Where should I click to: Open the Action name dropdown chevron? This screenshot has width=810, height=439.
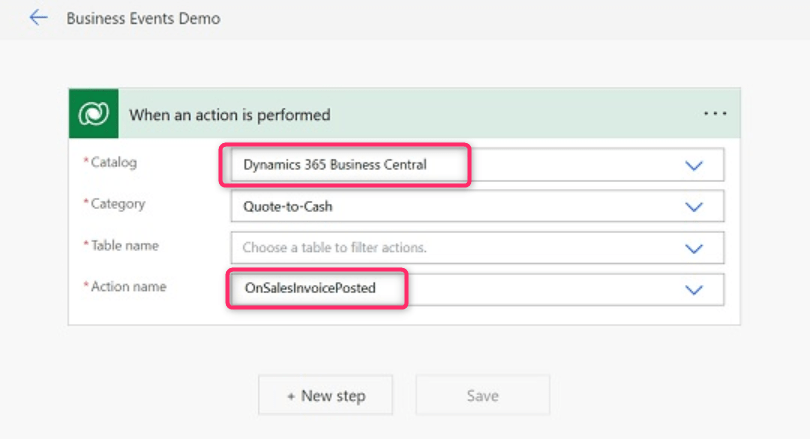coord(694,289)
